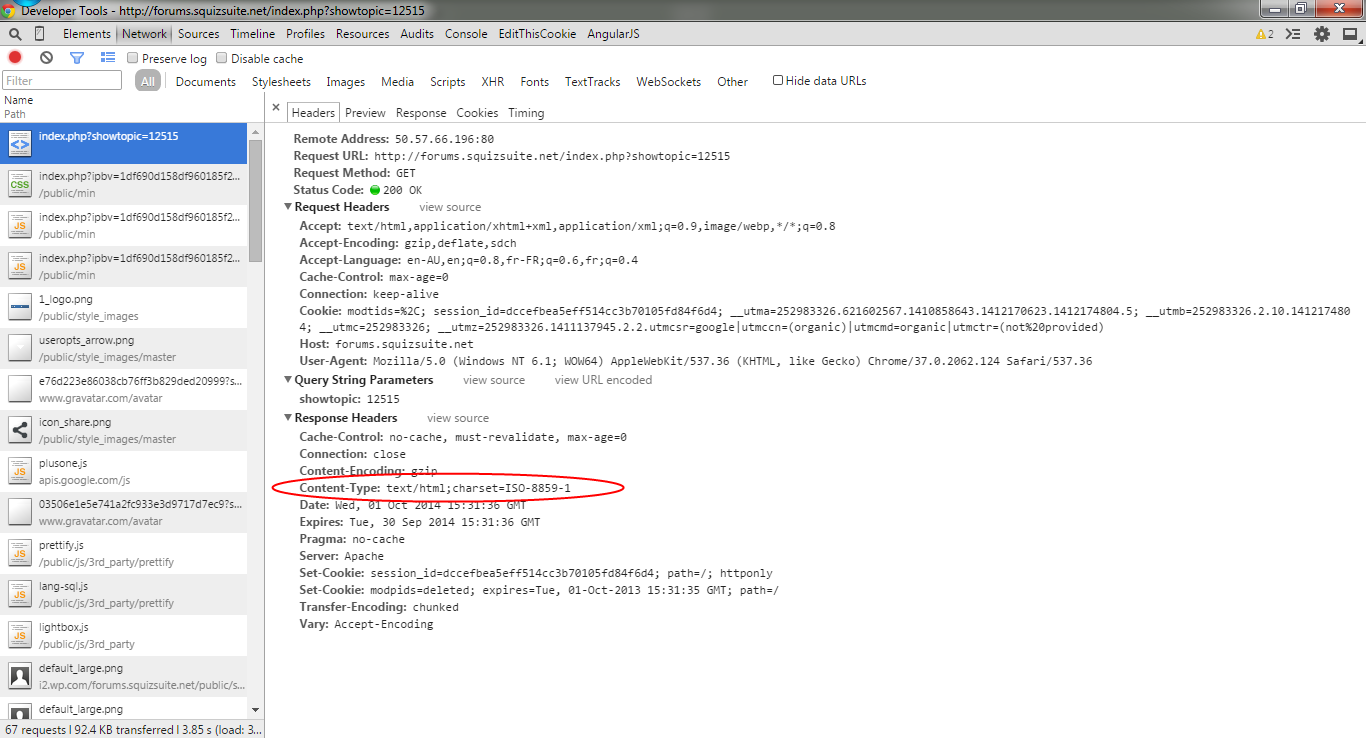The image size is (1366, 738).
Task: Open the Cookies tab of the request
Action: point(477,112)
